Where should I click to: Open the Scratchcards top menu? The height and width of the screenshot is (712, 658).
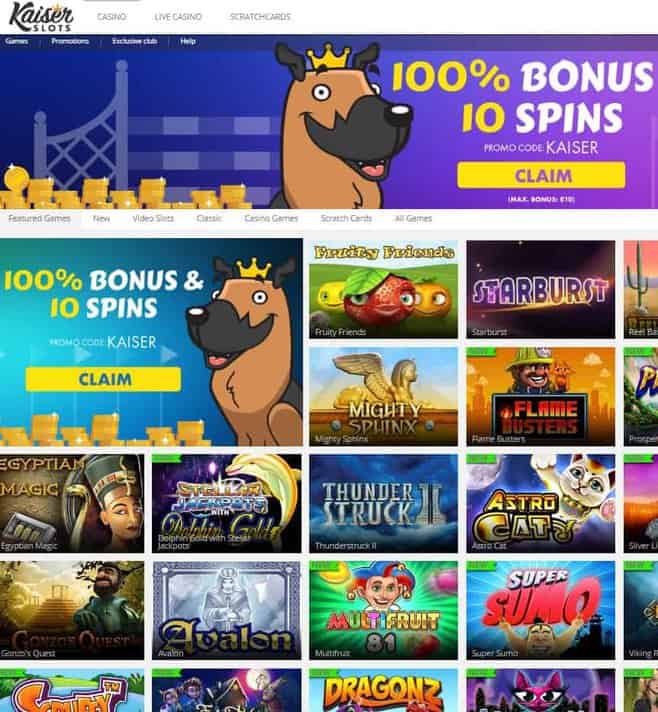click(x=260, y=17)
